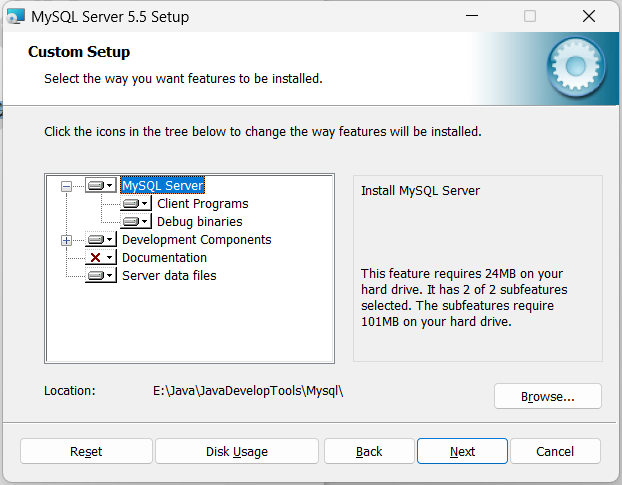Open MySQL Server feature install-option dropdown
Image resolution: width=622 pixels, height=485 pixels.
tap(101, 185)
